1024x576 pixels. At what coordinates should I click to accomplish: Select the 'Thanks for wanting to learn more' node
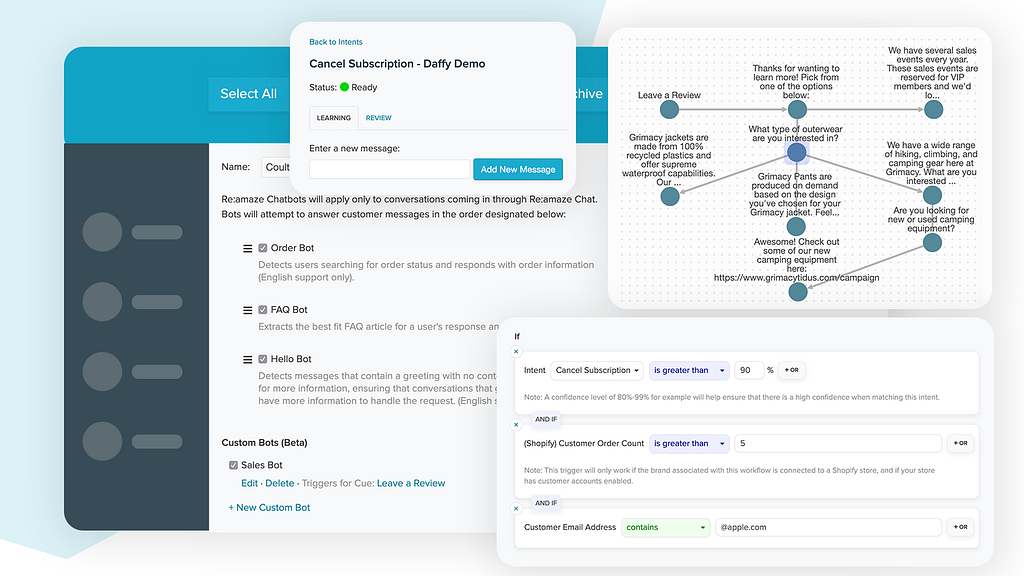797,110
